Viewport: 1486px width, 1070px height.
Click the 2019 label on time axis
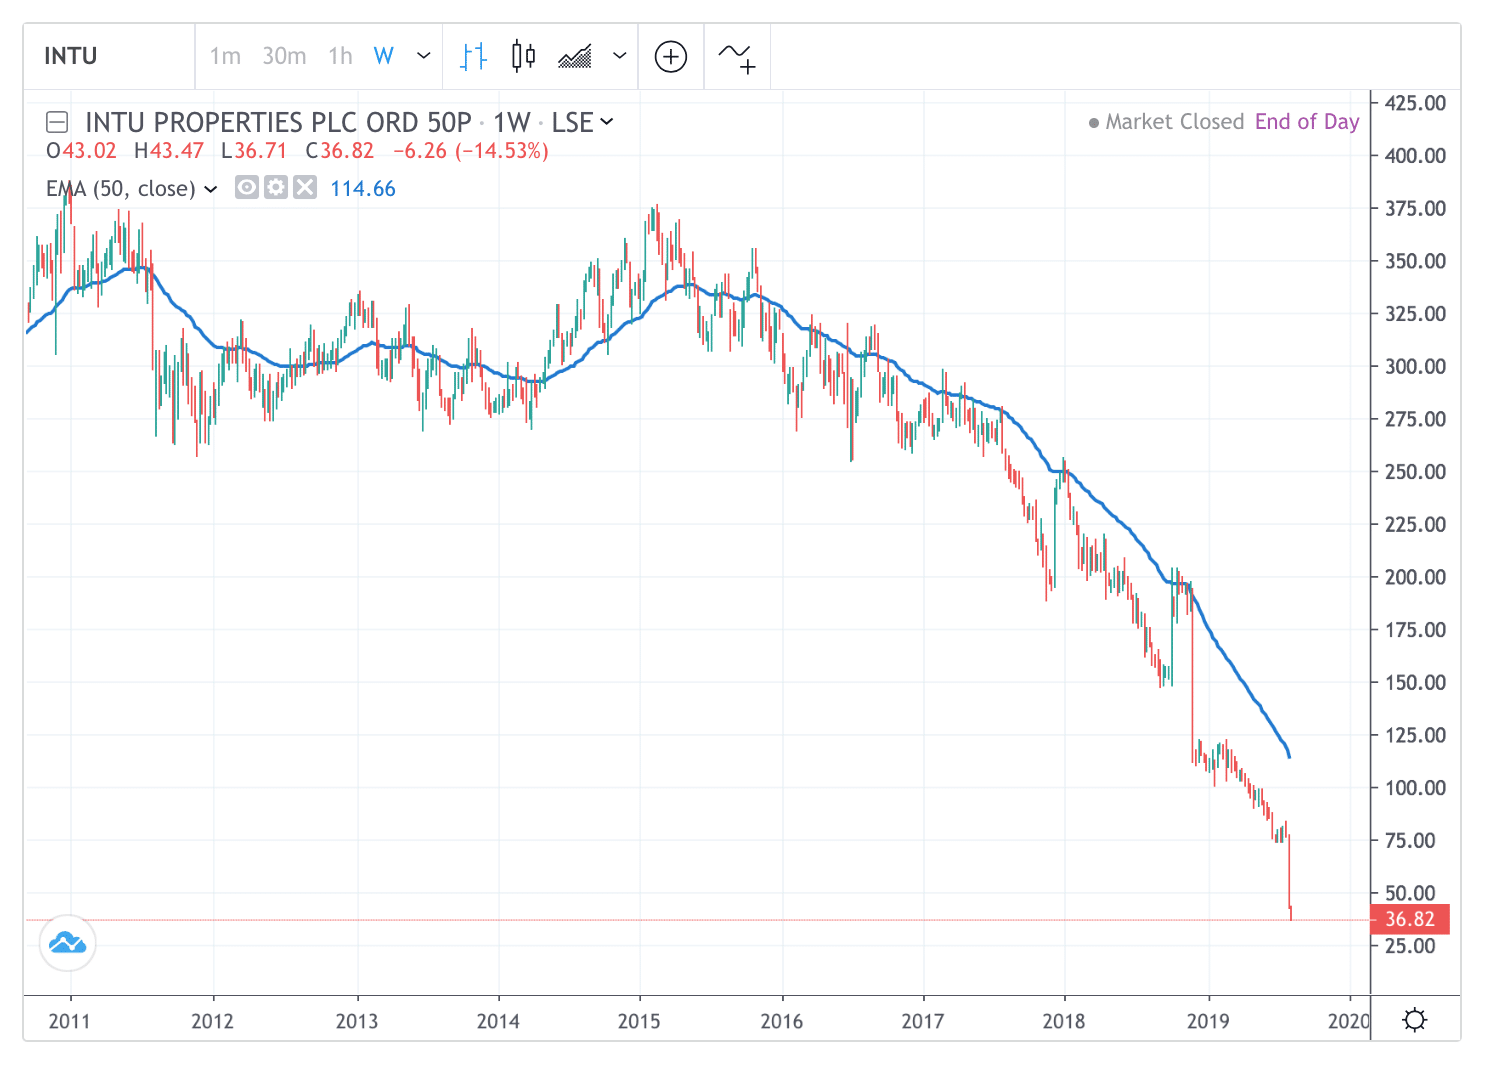point(1208,1021)
